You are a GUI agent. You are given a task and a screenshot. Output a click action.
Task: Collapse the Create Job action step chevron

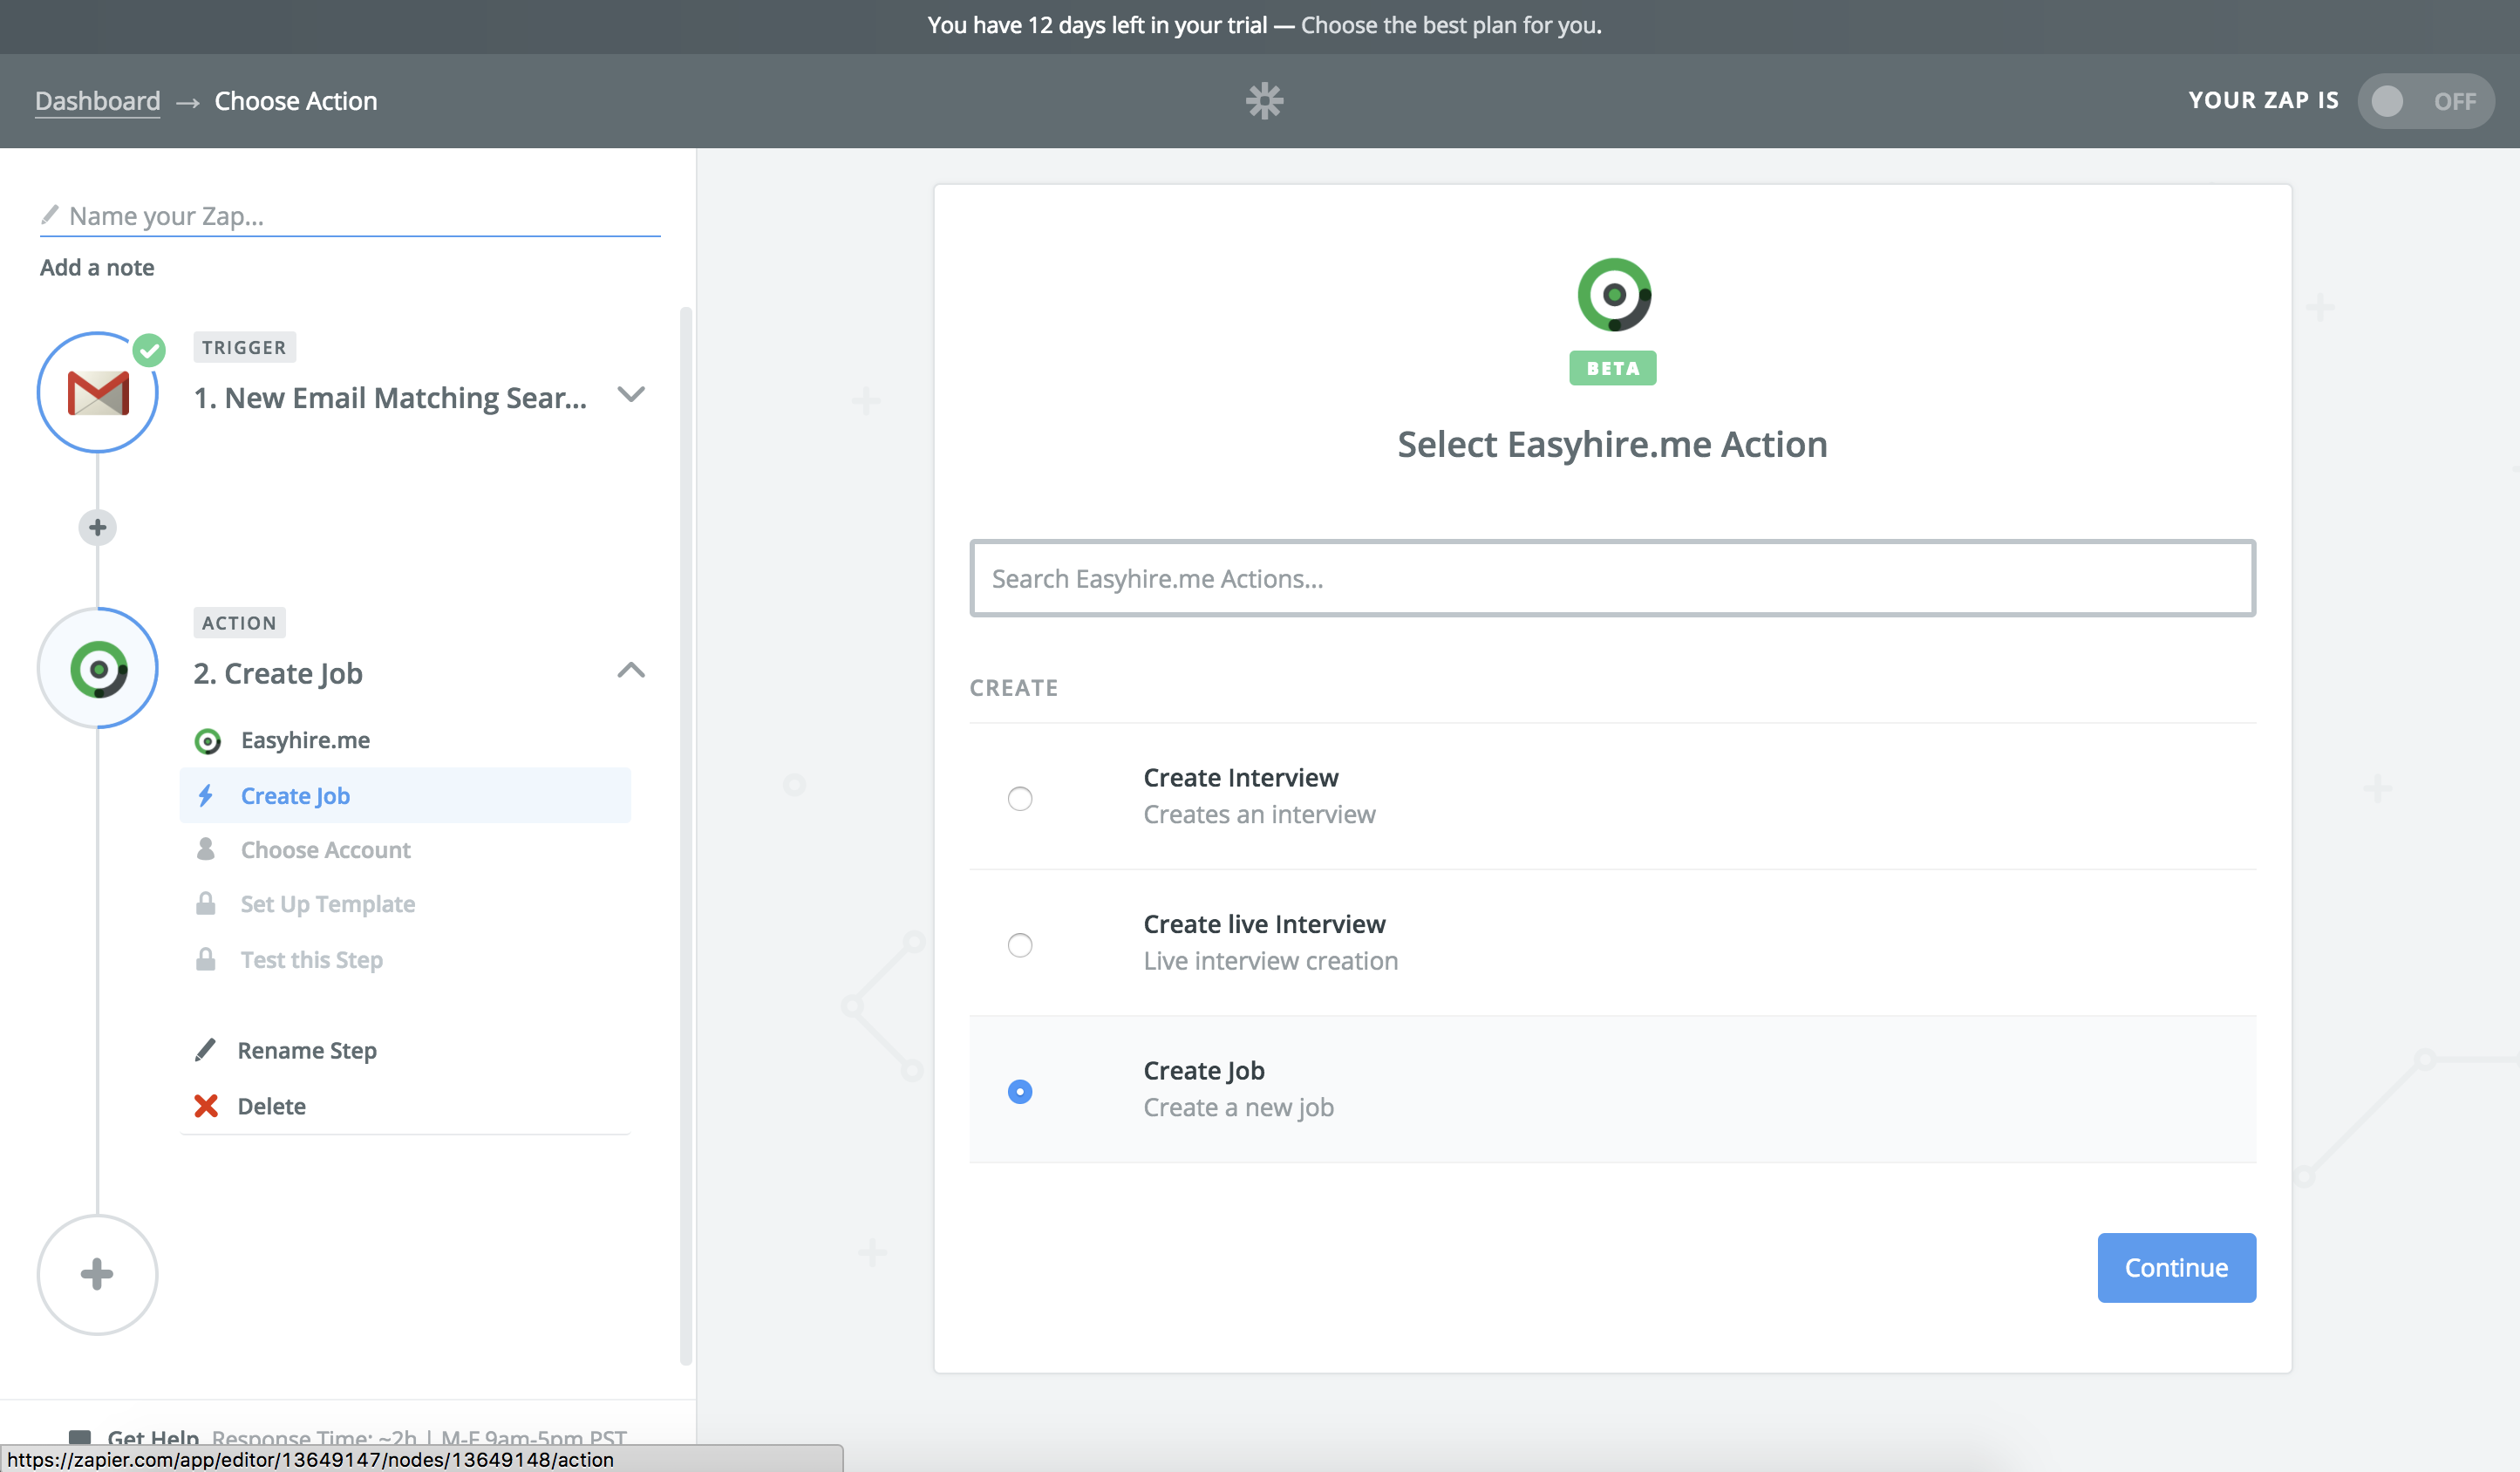[631, 671]
